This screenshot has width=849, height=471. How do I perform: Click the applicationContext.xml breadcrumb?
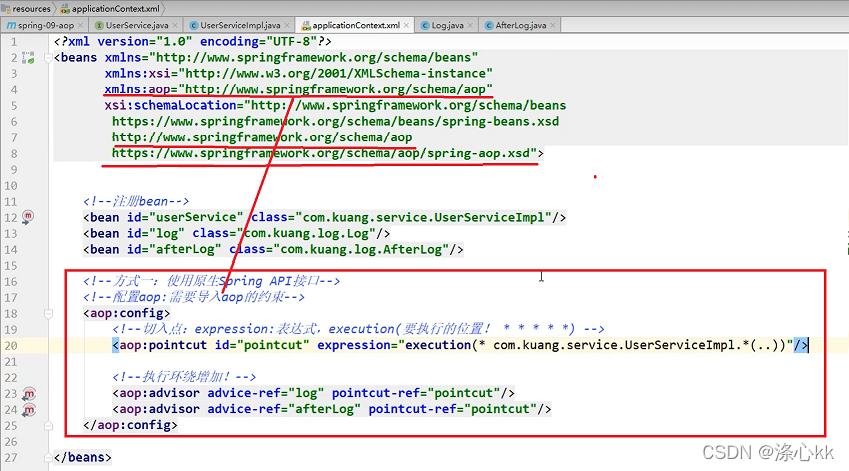coord(115,9)
